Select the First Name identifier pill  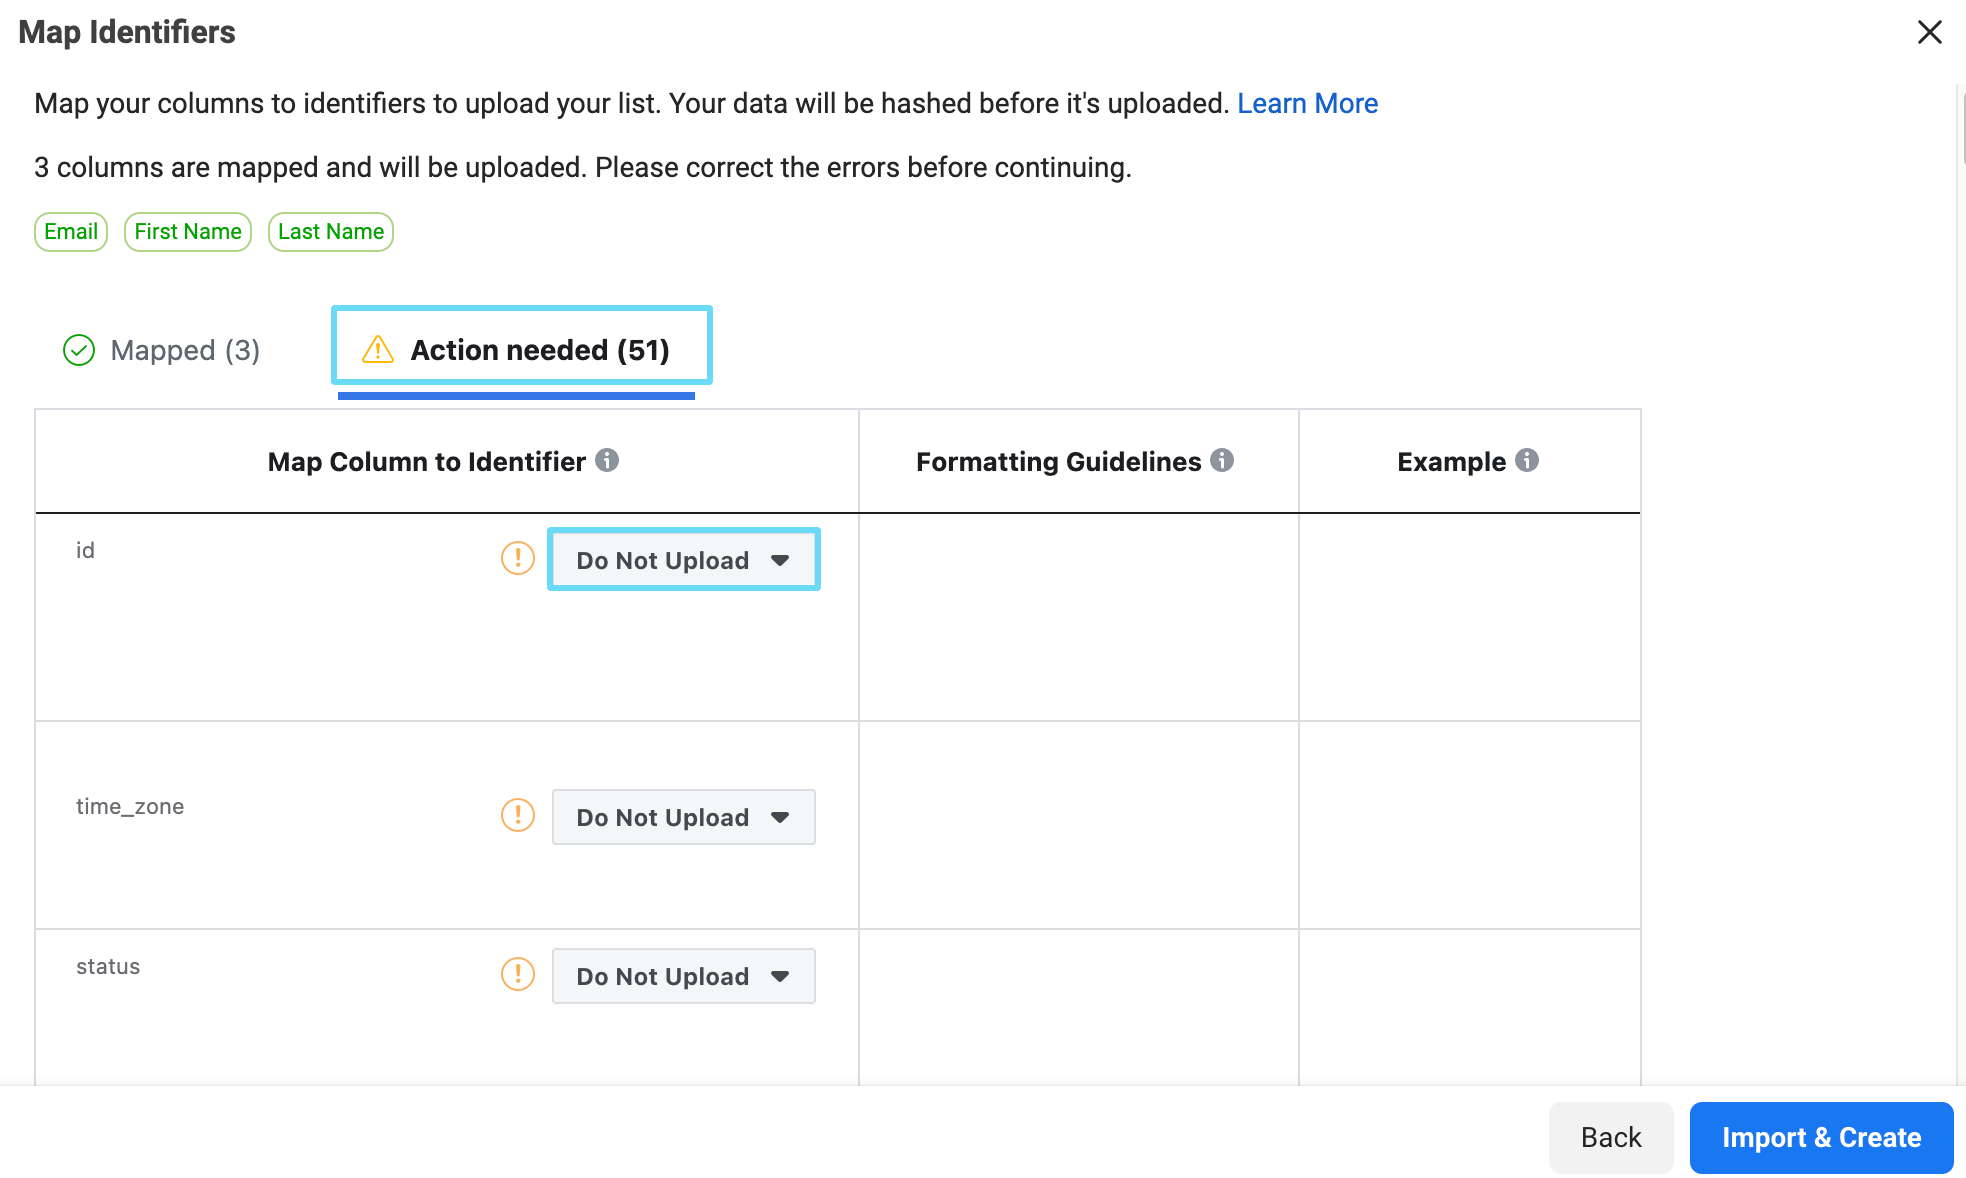[187, 231]
